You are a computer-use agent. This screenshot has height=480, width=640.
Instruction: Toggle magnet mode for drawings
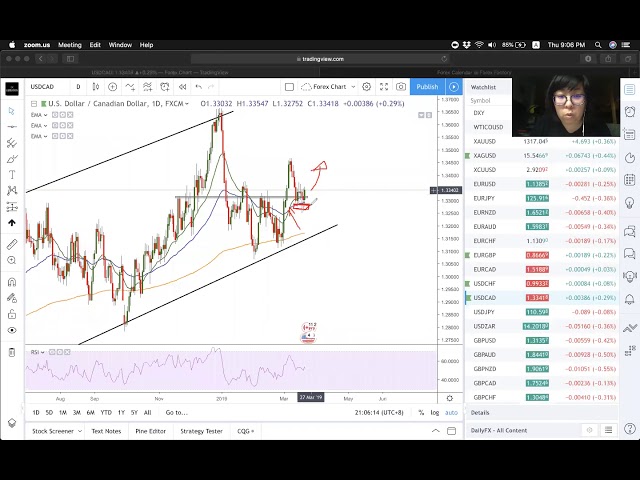pyautogui.click(x=12, y=282)
